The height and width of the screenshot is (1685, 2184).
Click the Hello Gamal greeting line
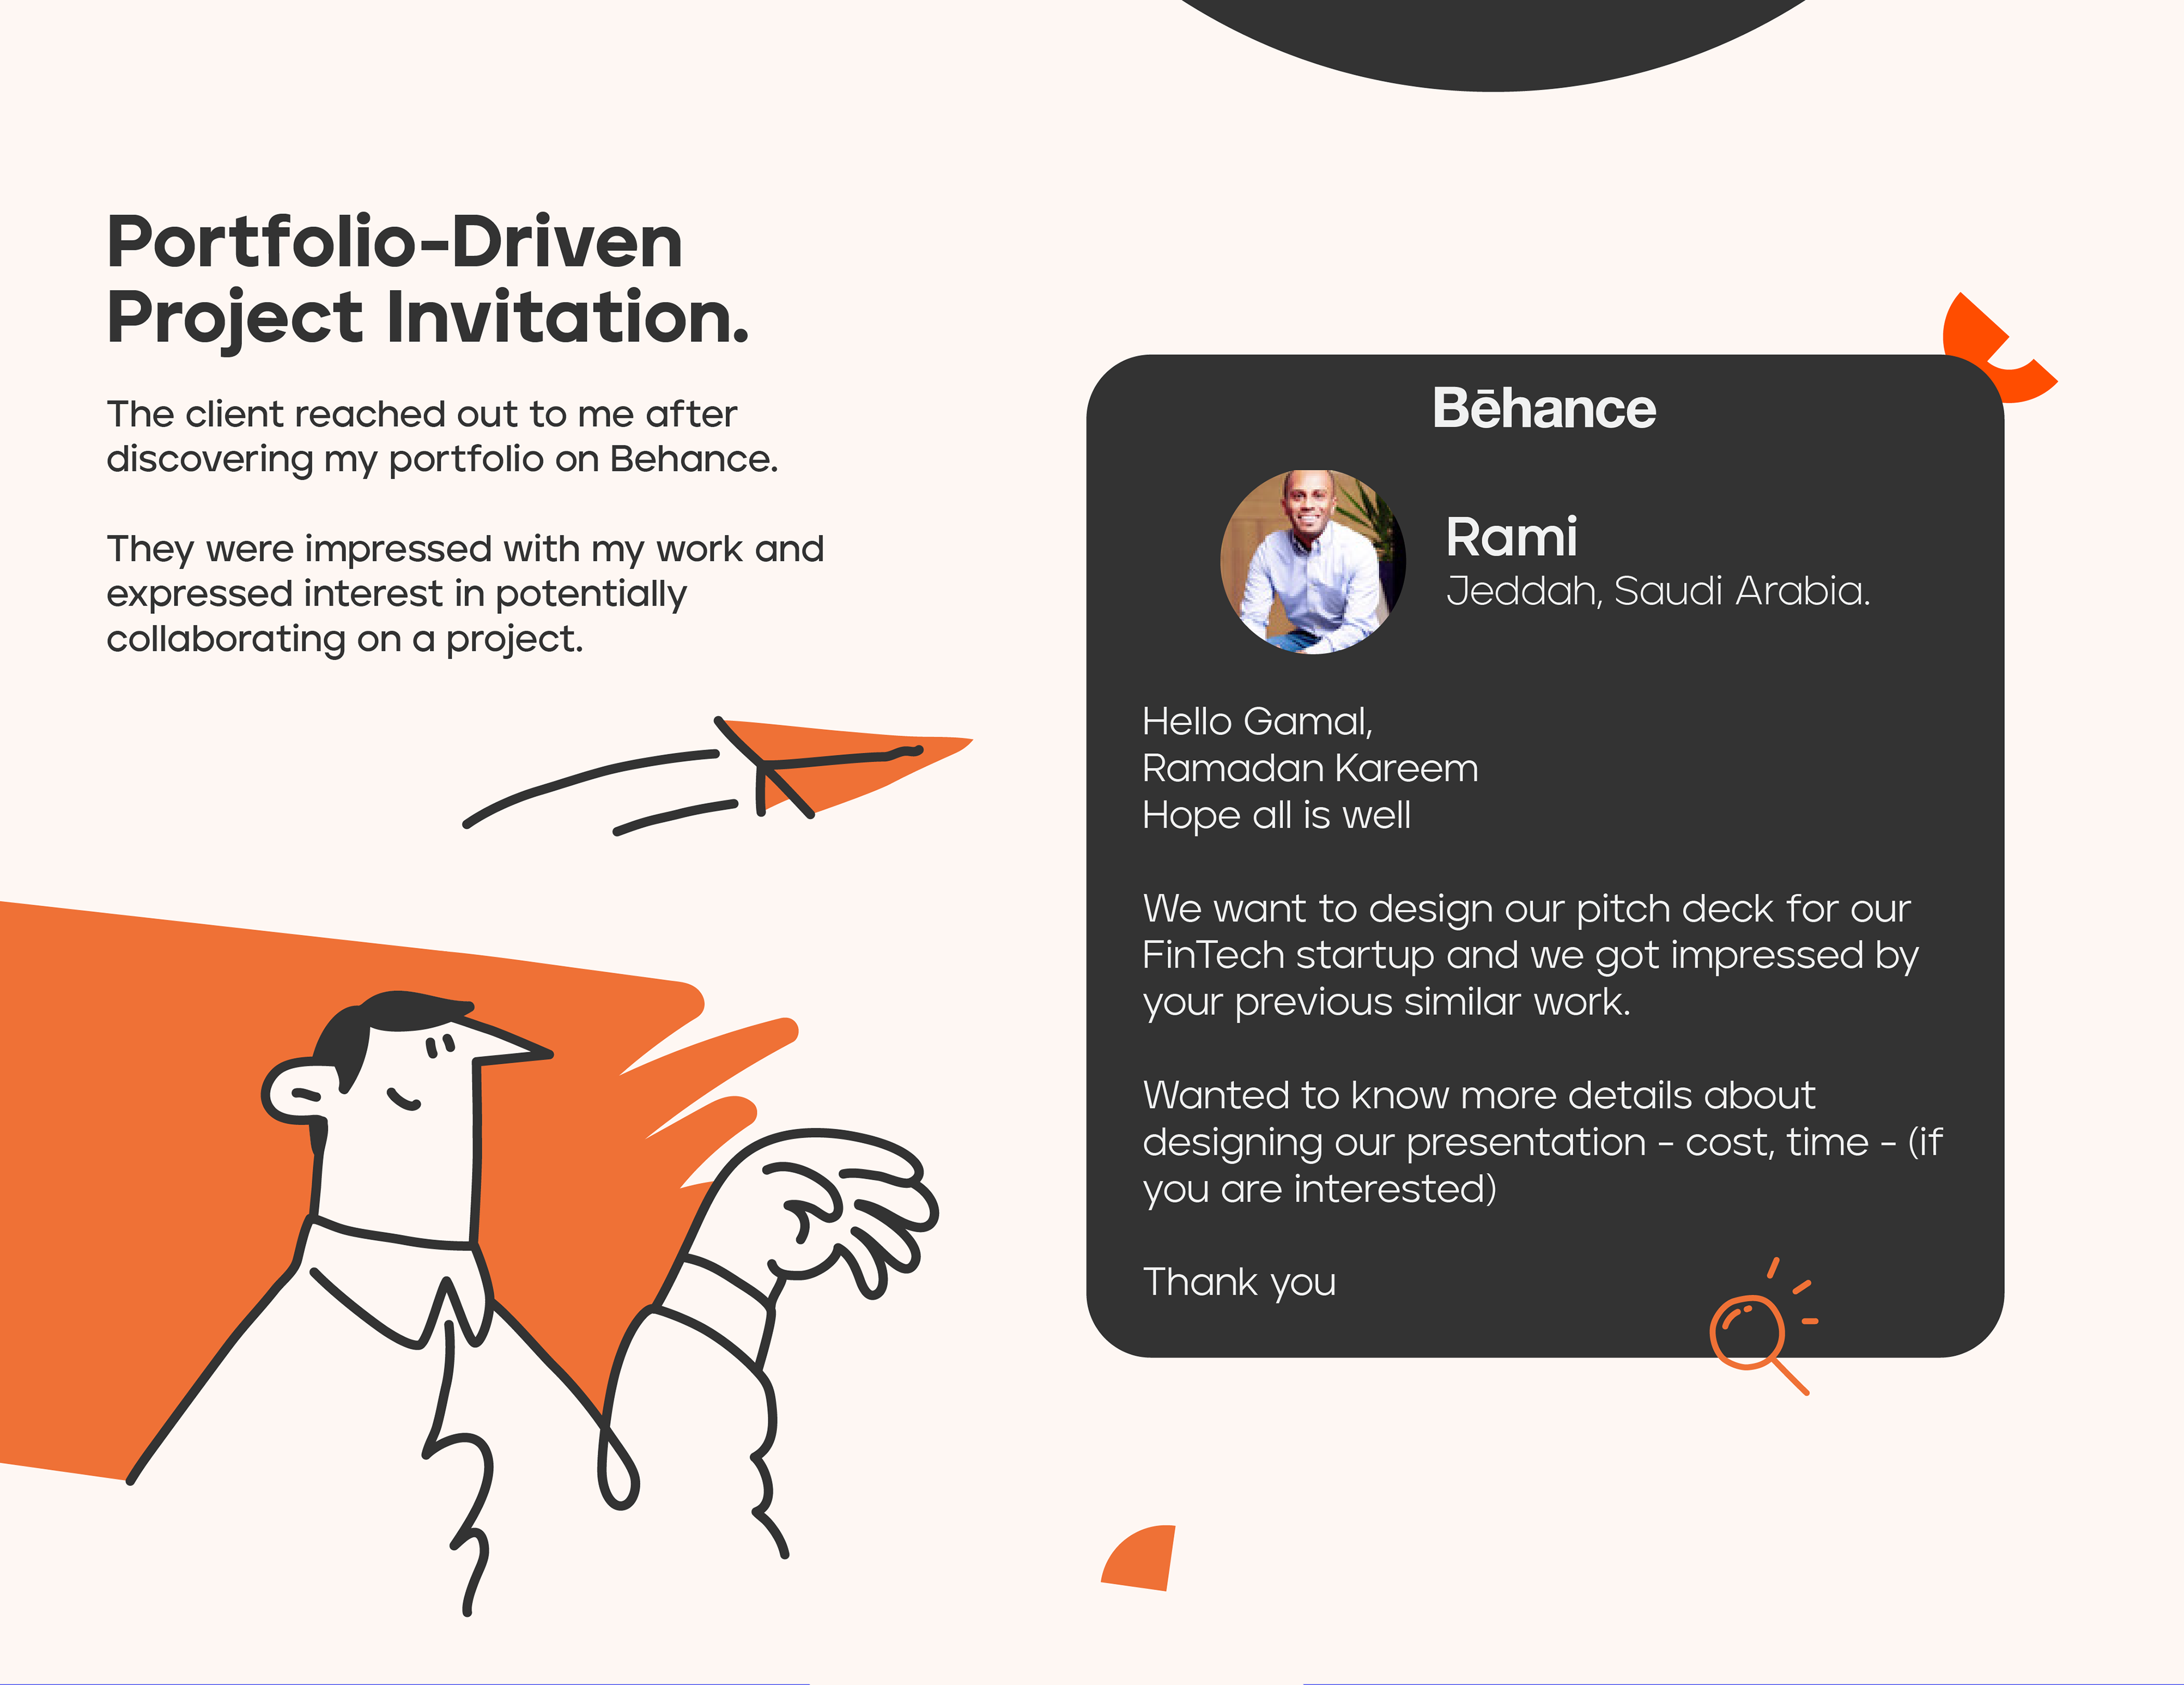tap(1258, 722)
